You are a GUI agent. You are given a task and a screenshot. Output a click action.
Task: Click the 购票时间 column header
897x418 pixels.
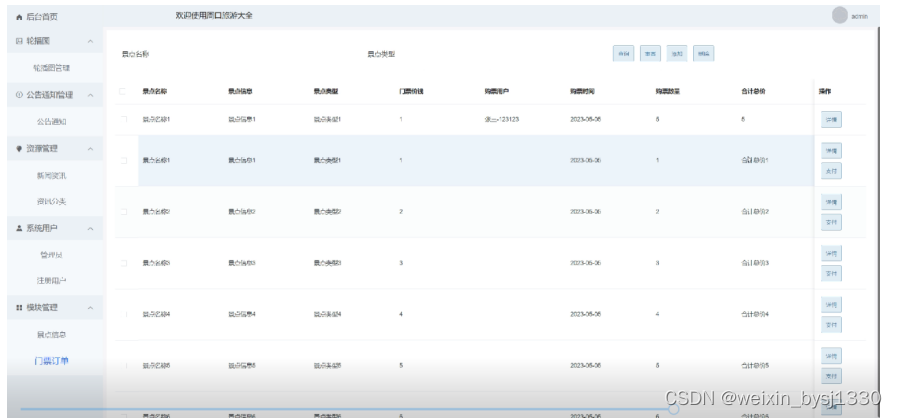click(x=582, y=91)
